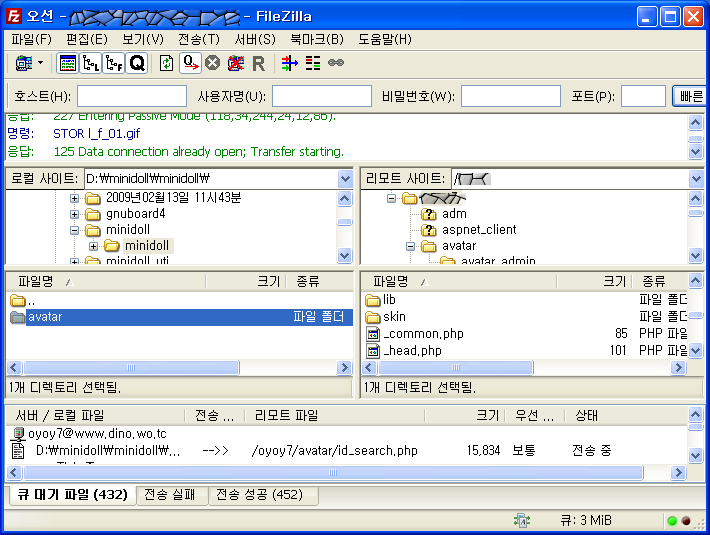
Task: Sort queue by 상태 column header
Action: [626, 415]
